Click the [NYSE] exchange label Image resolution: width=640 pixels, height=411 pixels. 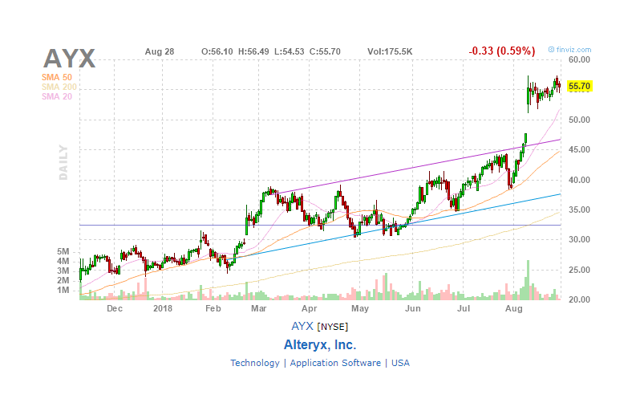pyautogui.click(x=333, y=327)
